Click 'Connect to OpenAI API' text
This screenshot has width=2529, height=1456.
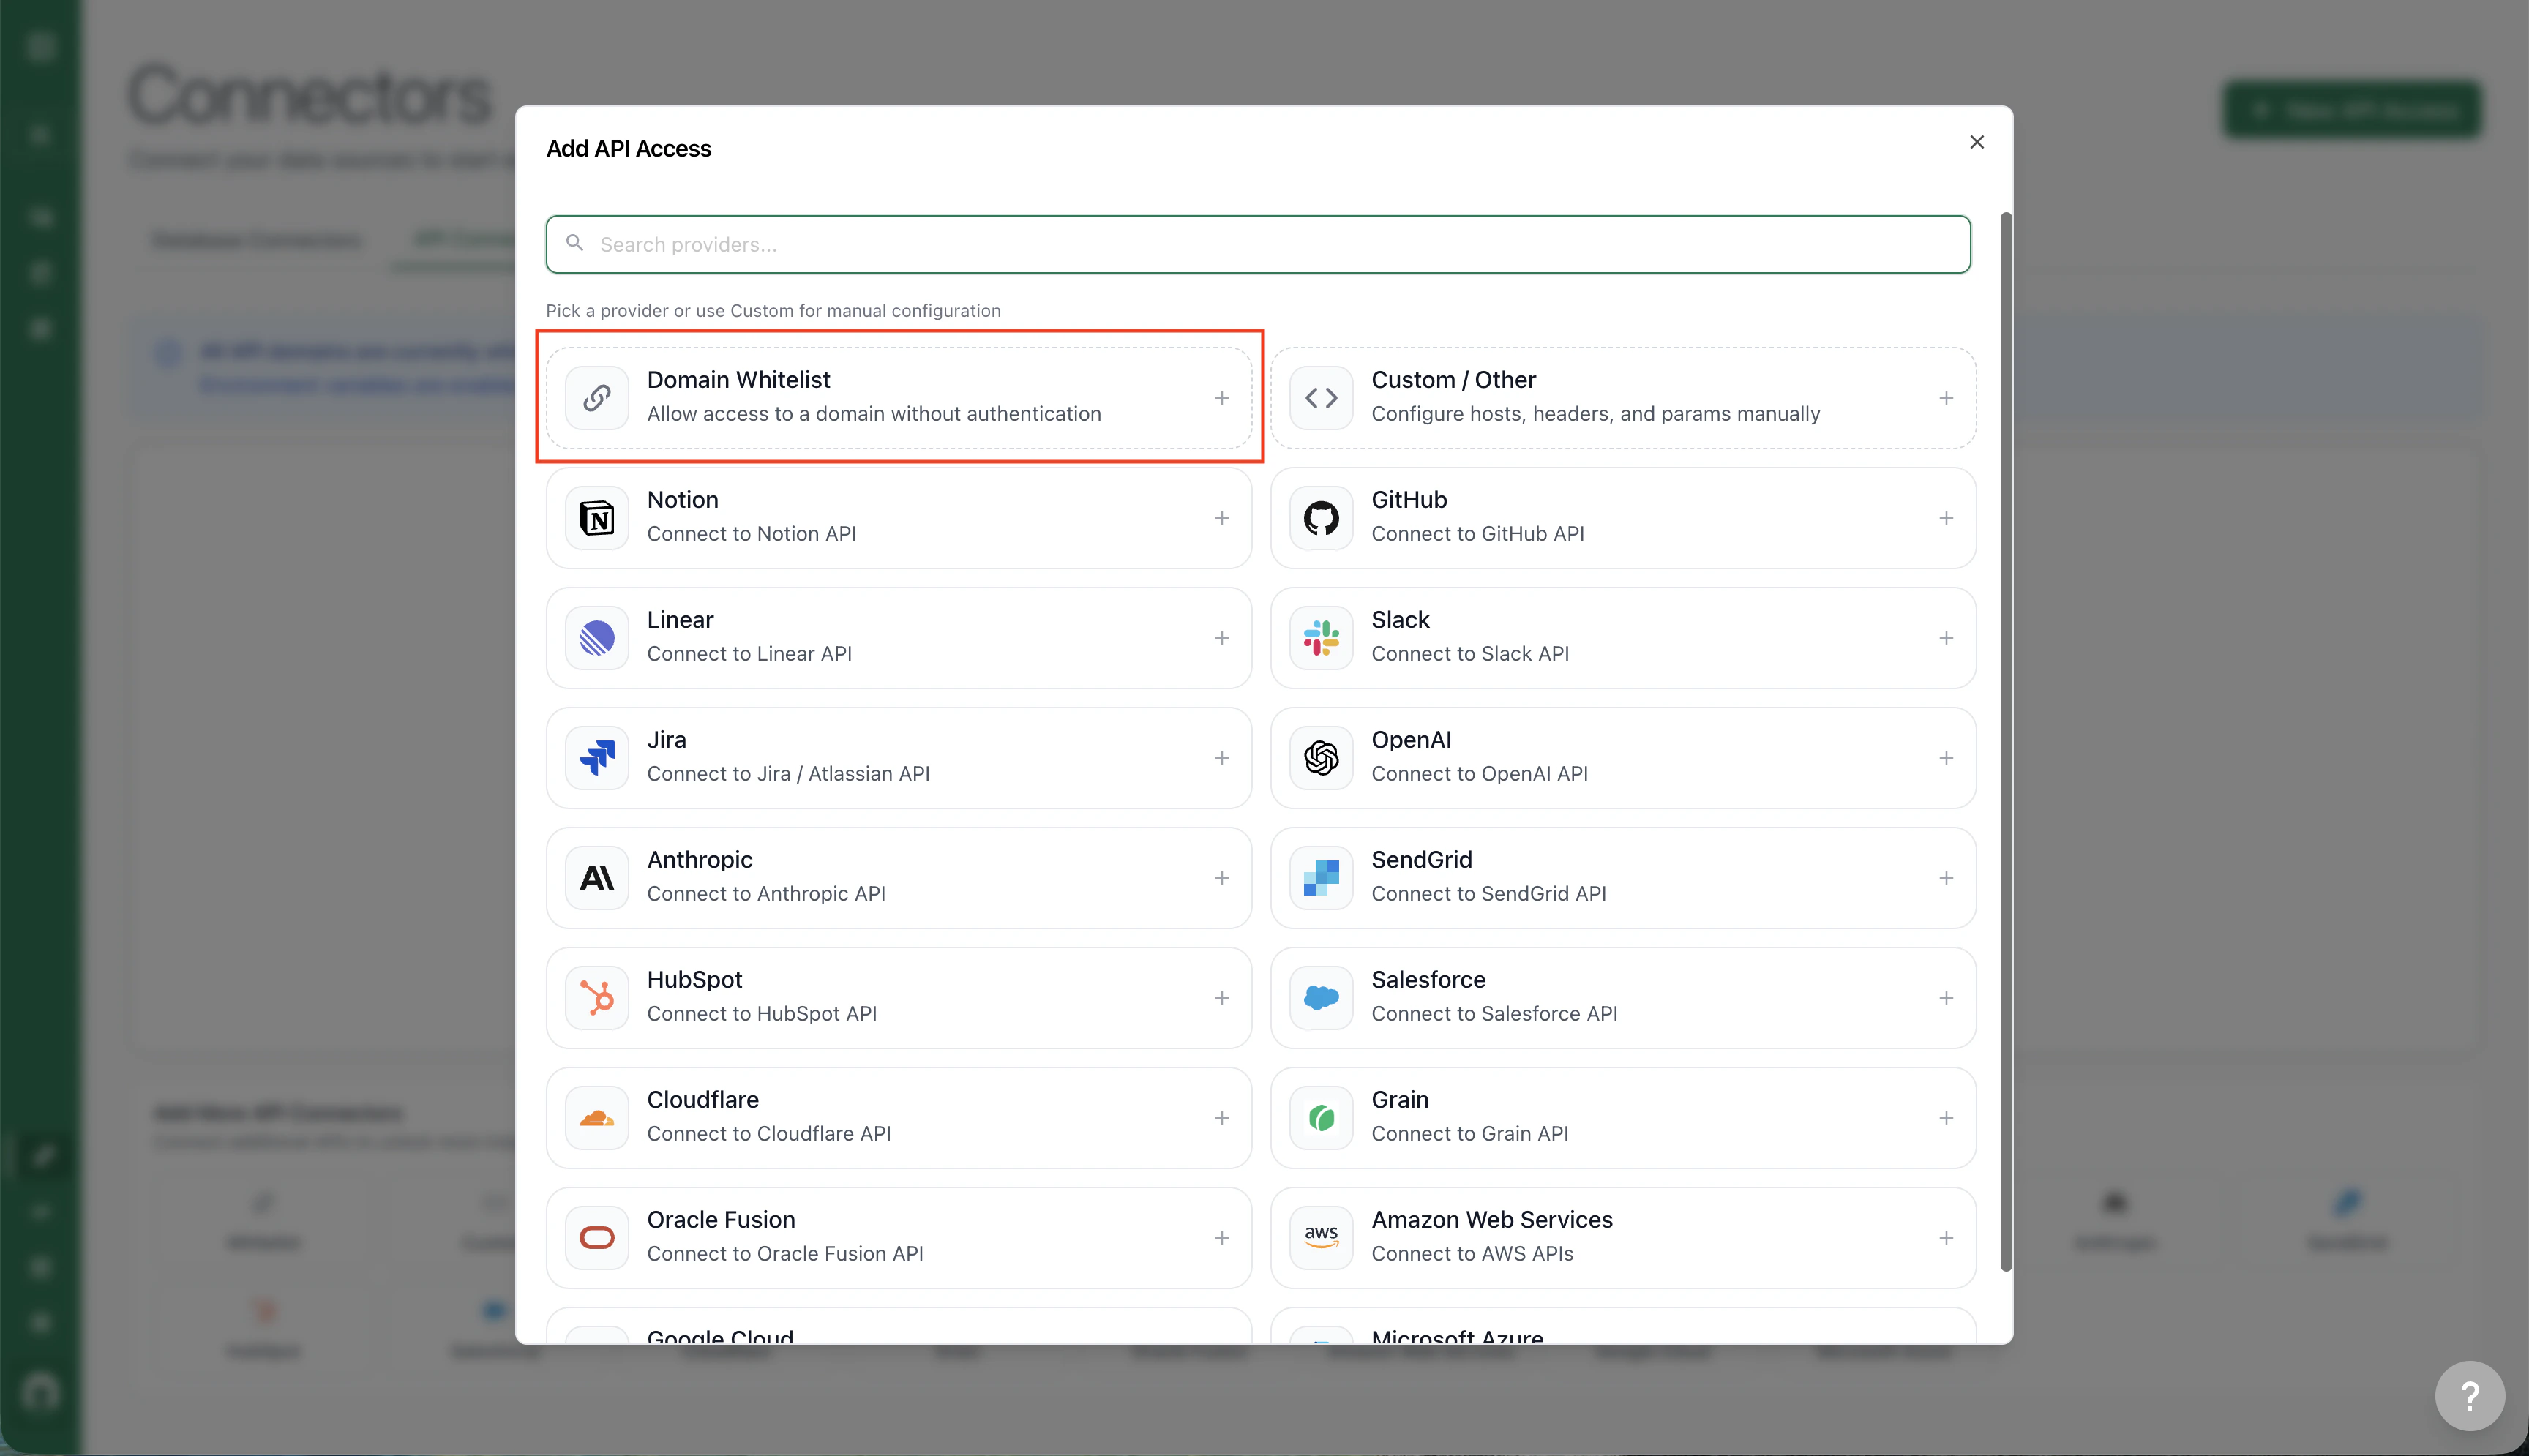pos(1479,774)
